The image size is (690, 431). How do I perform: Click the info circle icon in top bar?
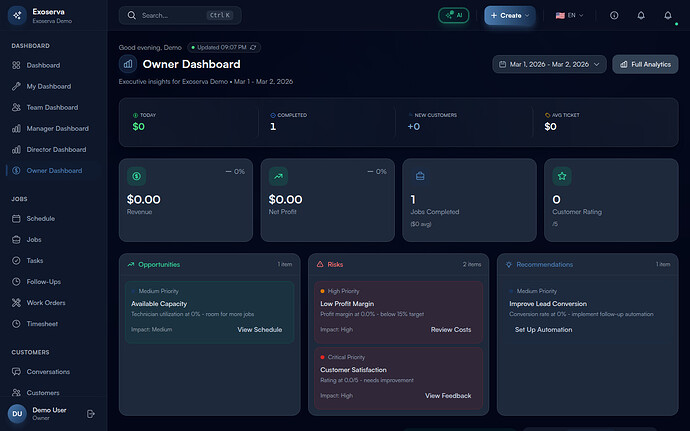[x=614, y=16]
